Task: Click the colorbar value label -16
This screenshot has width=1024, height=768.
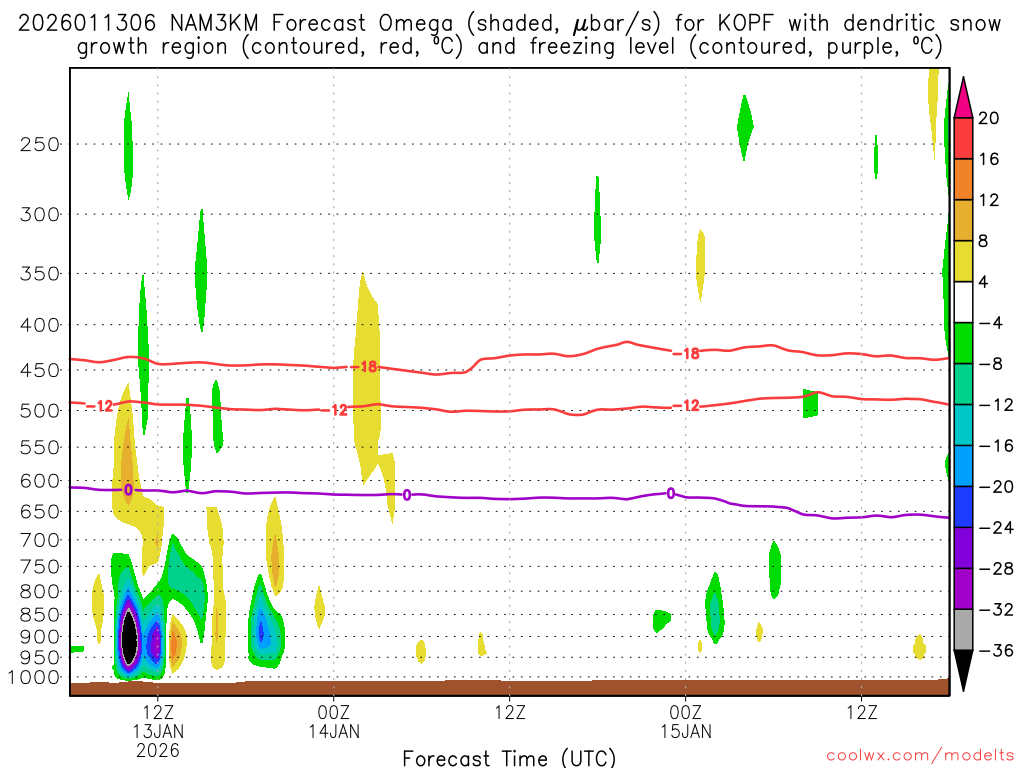Action: (996, 446)
